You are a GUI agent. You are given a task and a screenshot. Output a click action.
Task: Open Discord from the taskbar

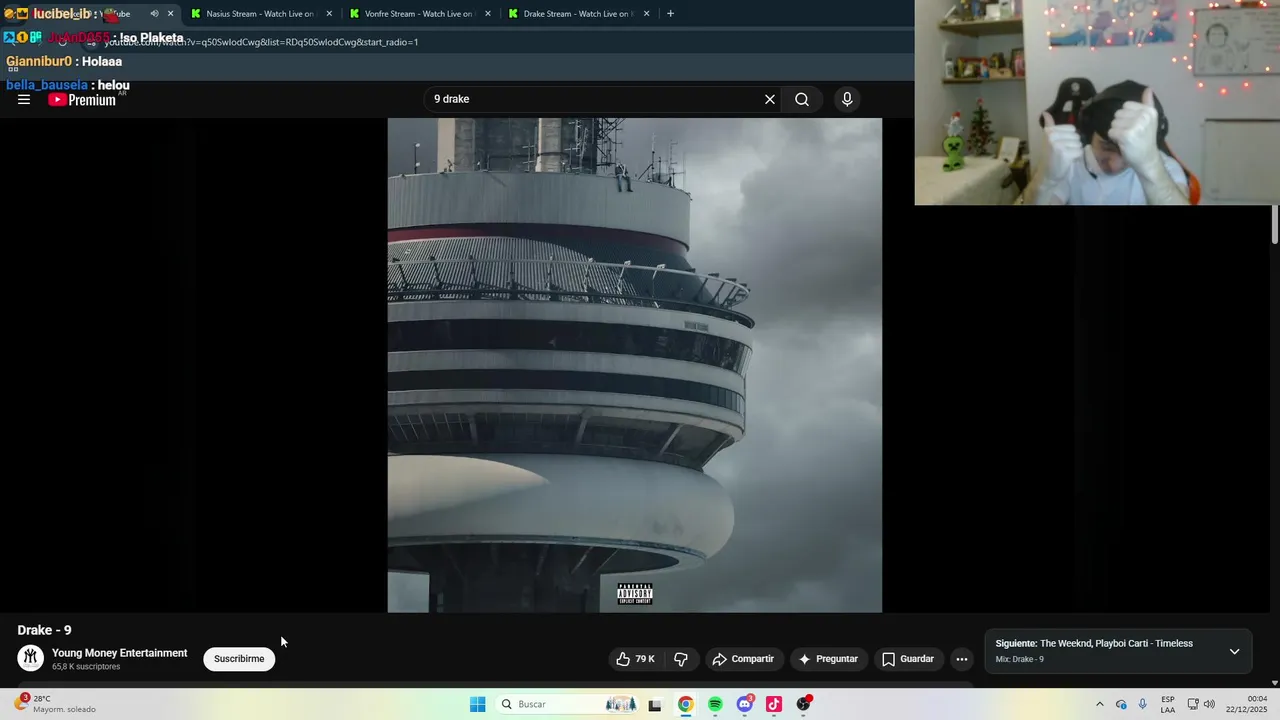pos(745,704)
